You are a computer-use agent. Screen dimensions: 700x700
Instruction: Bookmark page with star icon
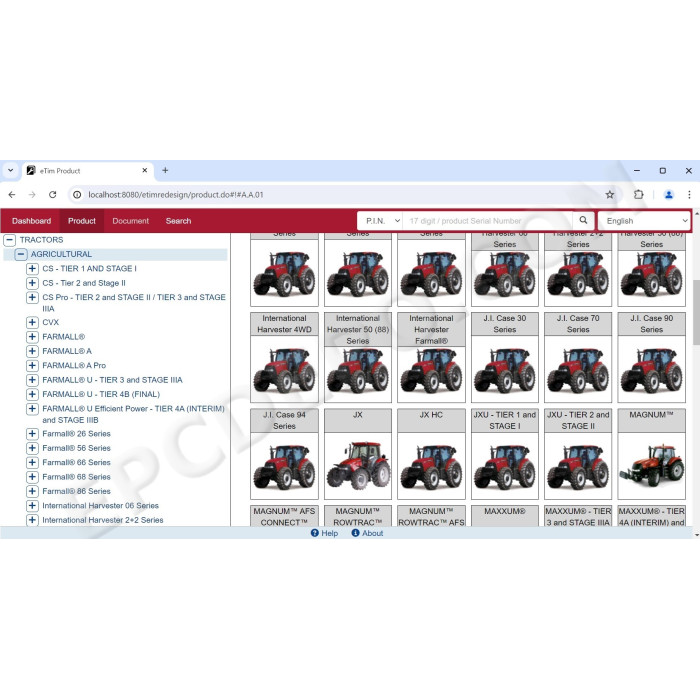coord(610,195)
